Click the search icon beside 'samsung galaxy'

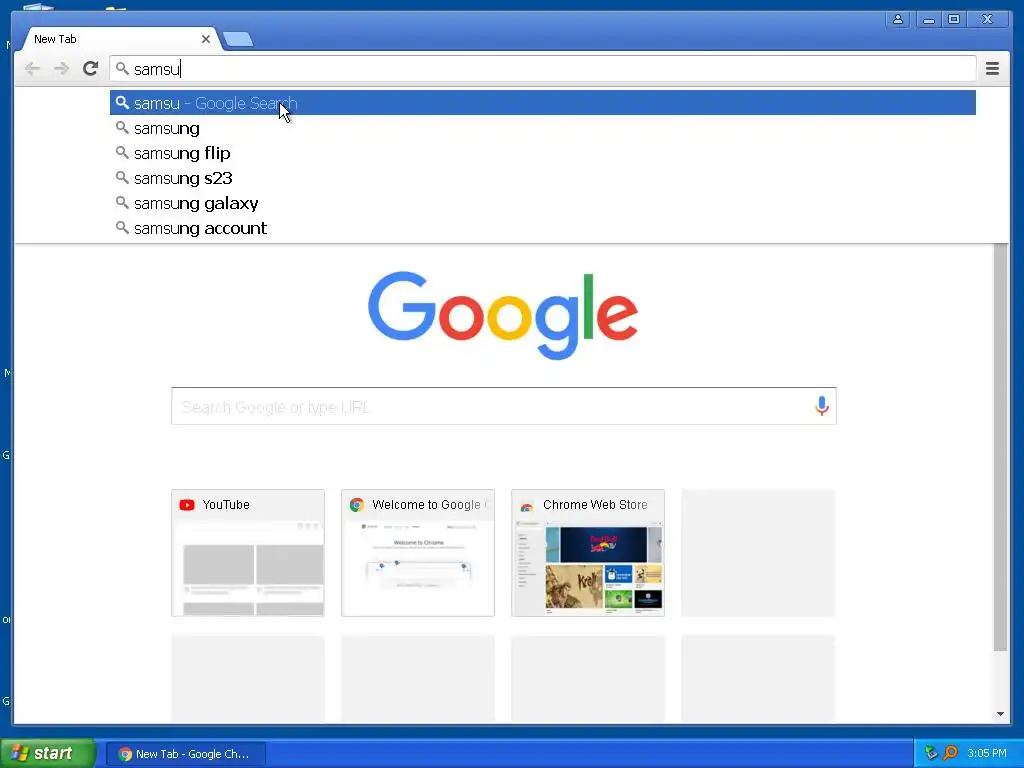click(122, 202)
